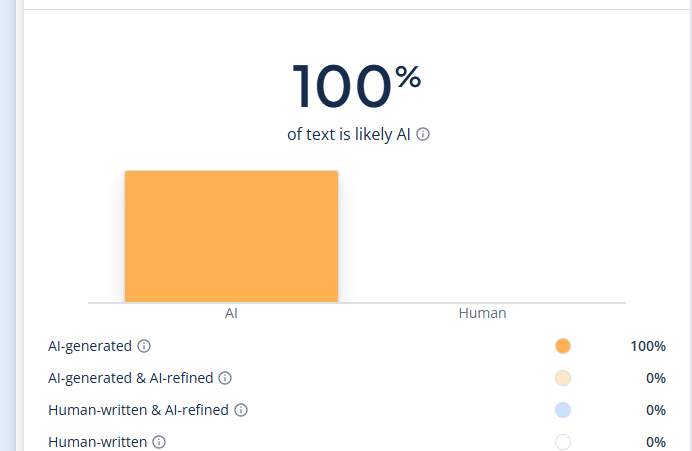Click the 100% value for AI-generated
The image size is (692, 451).
point(648,346)
